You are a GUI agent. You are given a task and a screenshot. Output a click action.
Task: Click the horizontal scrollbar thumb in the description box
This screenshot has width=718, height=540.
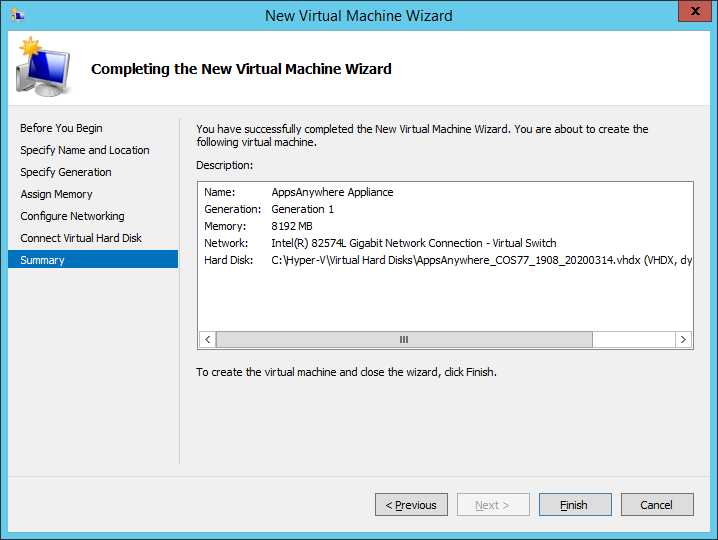(x=403, y=340)
